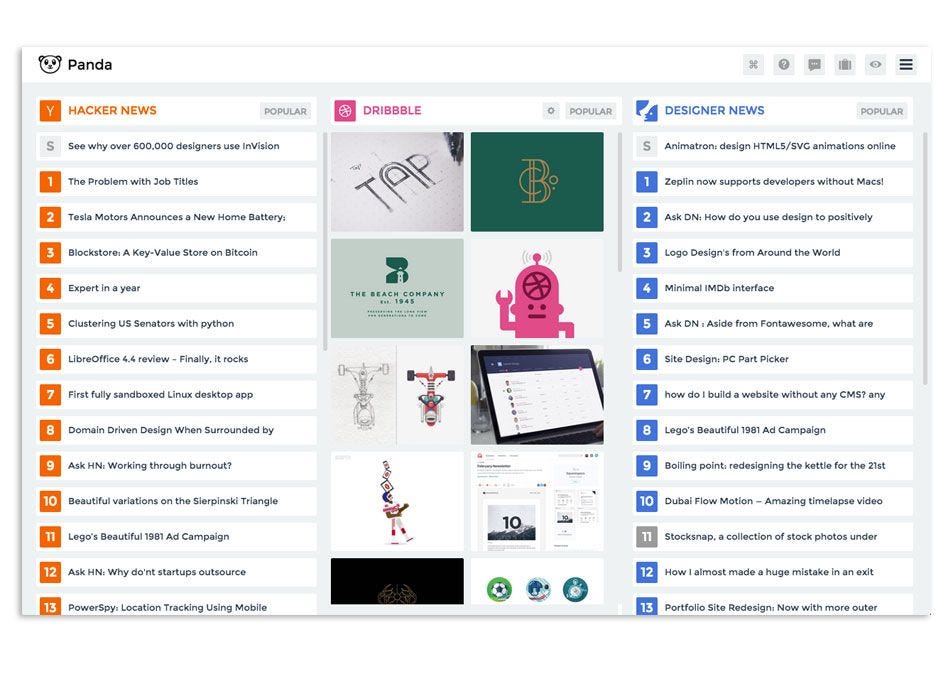Open the motorcycle sketch Dribbble shot
950x675 pixels.
pos(397,395)
